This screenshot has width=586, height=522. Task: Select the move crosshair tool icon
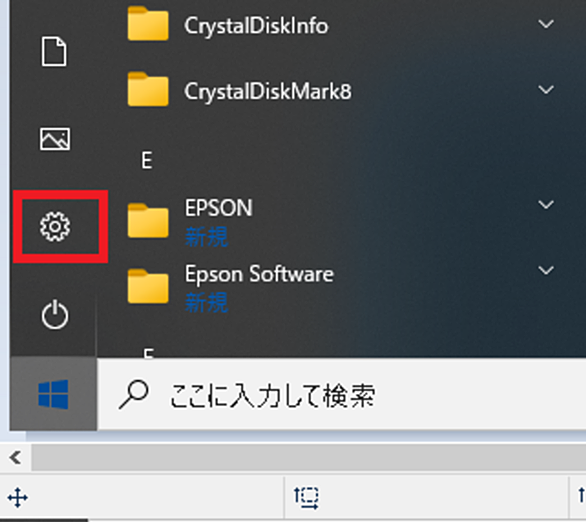click(x=18, y=498)
